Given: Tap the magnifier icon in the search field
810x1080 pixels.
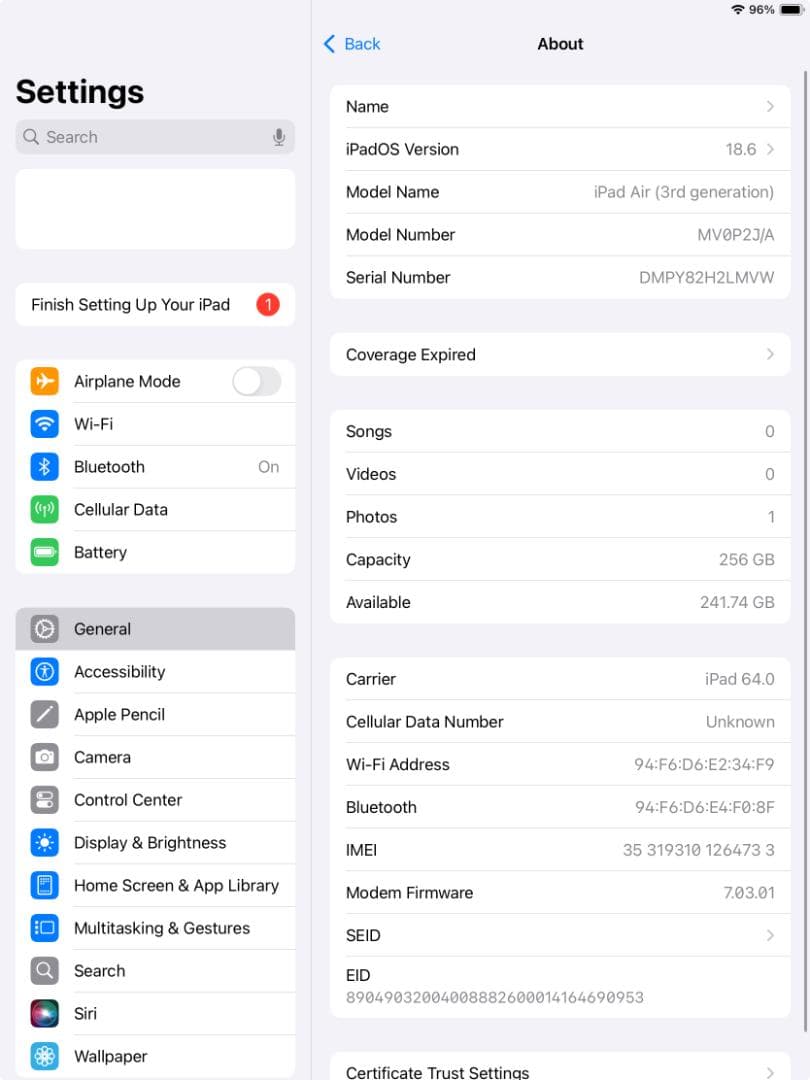Looking at the screenshot, I should click(31, 136).
